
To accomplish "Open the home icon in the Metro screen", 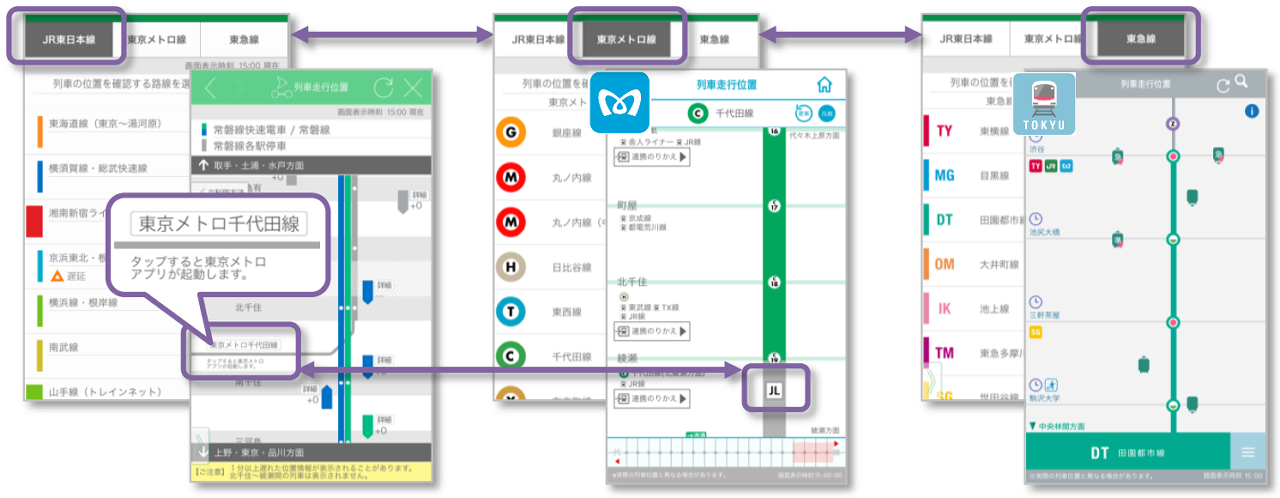I will 823,85.
